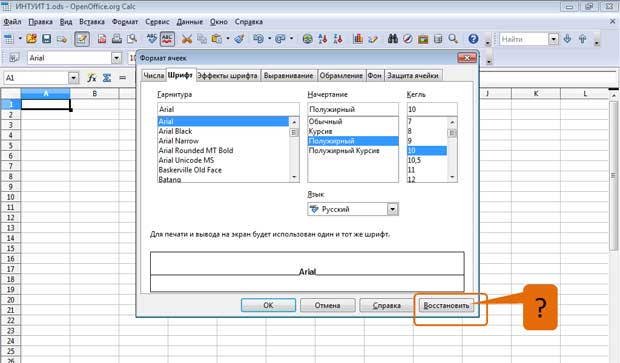Click the Function equals sign icon
This screenshot has height=363, width=620.
123,78
